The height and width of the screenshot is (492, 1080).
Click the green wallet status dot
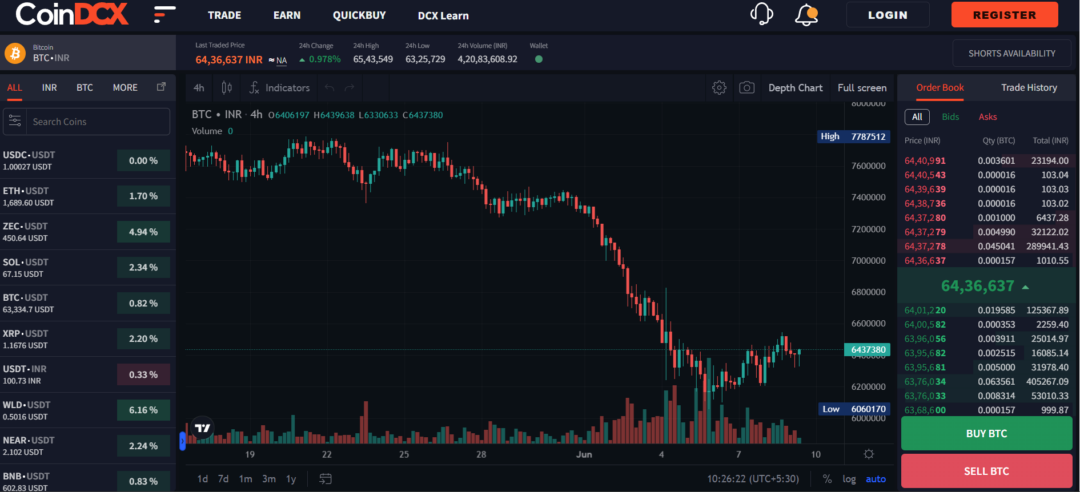[x=539, y=59]
